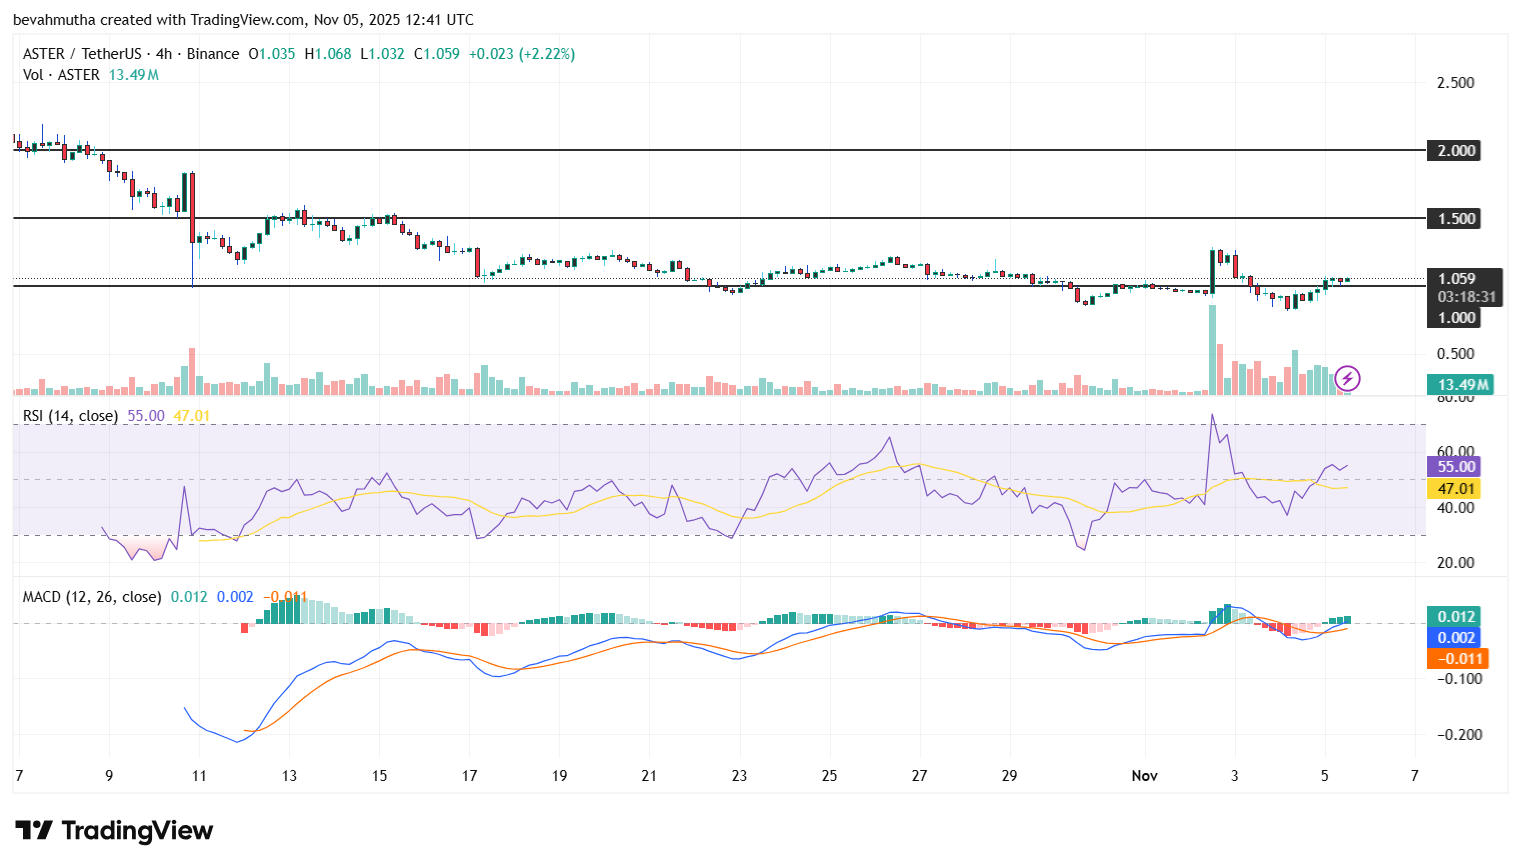Viewport: 1521px width, 868px height.
Task: Click the purple lightning bolt quick-trade icon
Action: pyautogui.click(x=1347, y=379)
